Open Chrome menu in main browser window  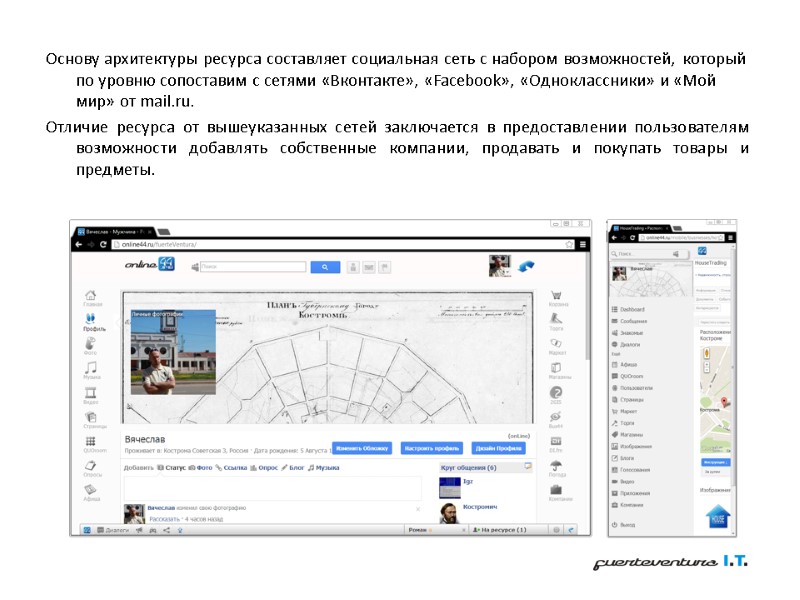(583, 244)
